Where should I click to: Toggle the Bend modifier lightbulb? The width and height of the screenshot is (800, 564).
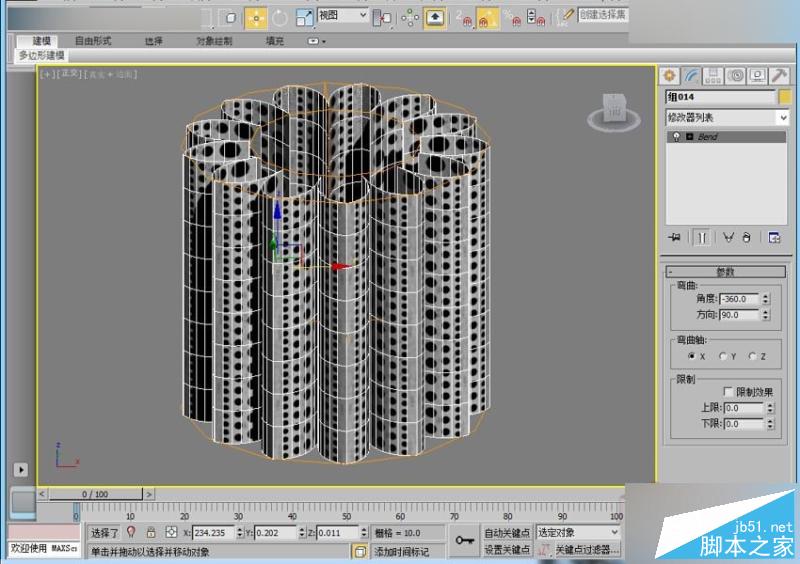[677, 136]
